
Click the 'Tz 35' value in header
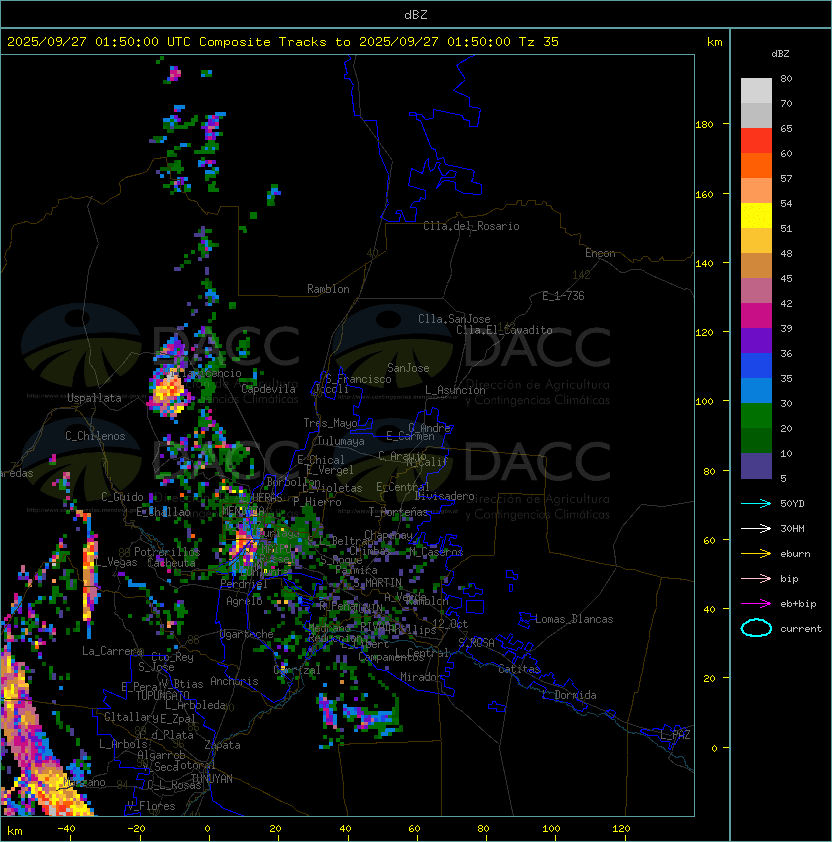click(539, 42)
